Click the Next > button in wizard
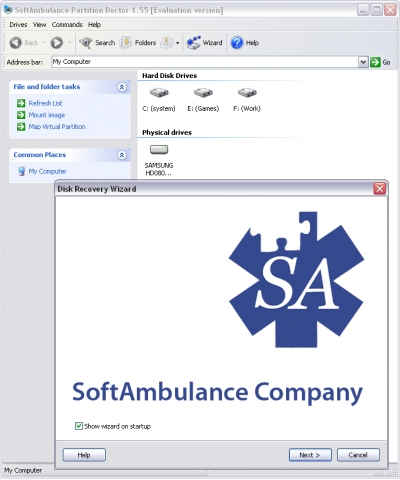Viewport: 400px width, 480px height. point(310,455)
